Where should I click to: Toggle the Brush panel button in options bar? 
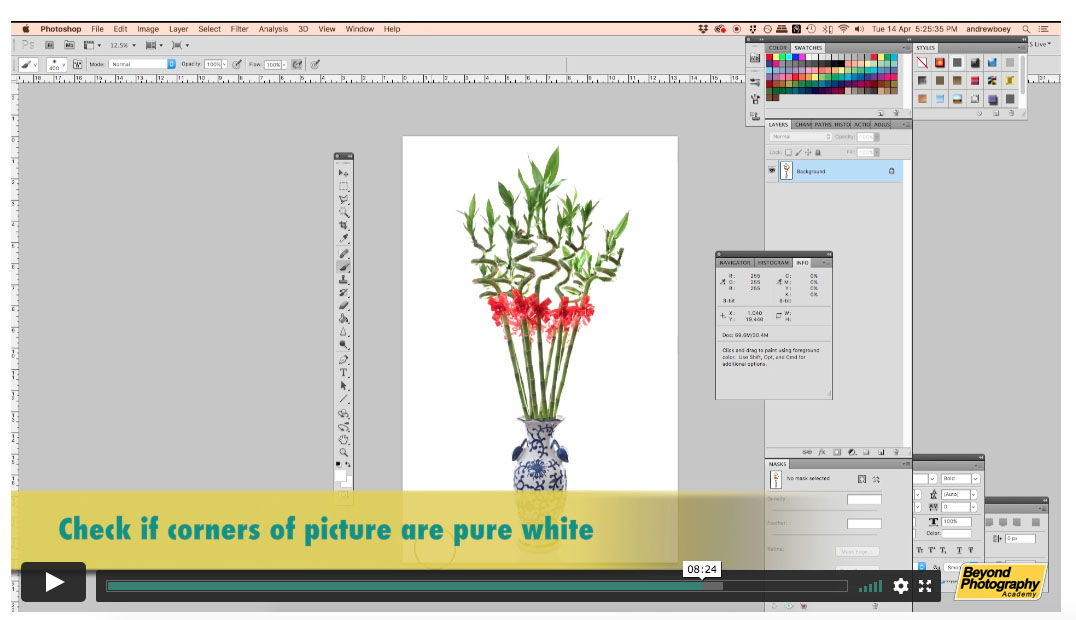click(78, 65)
